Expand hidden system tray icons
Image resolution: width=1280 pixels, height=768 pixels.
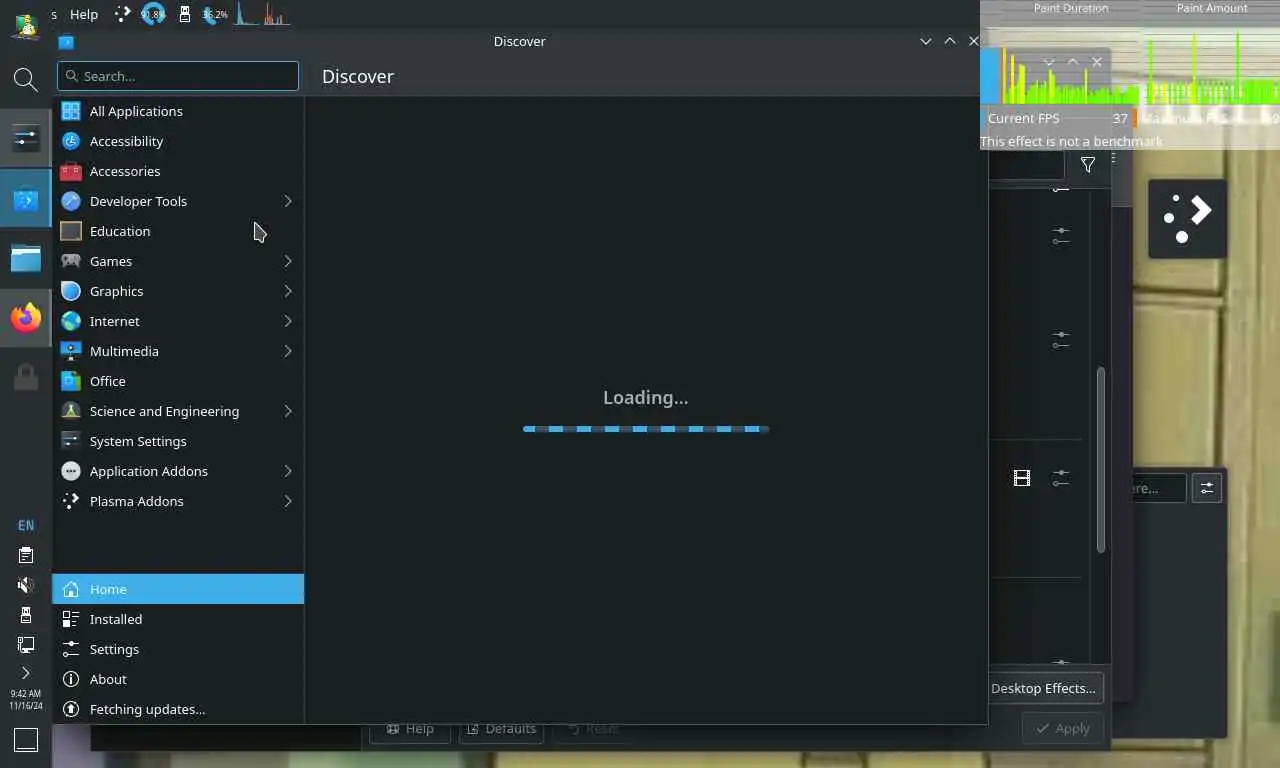point(26,673)
